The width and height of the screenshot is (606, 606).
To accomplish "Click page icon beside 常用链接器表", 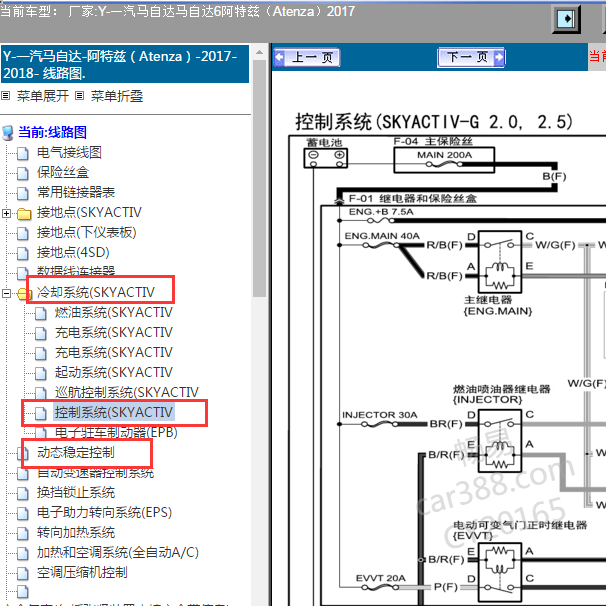I will (23, 193).
